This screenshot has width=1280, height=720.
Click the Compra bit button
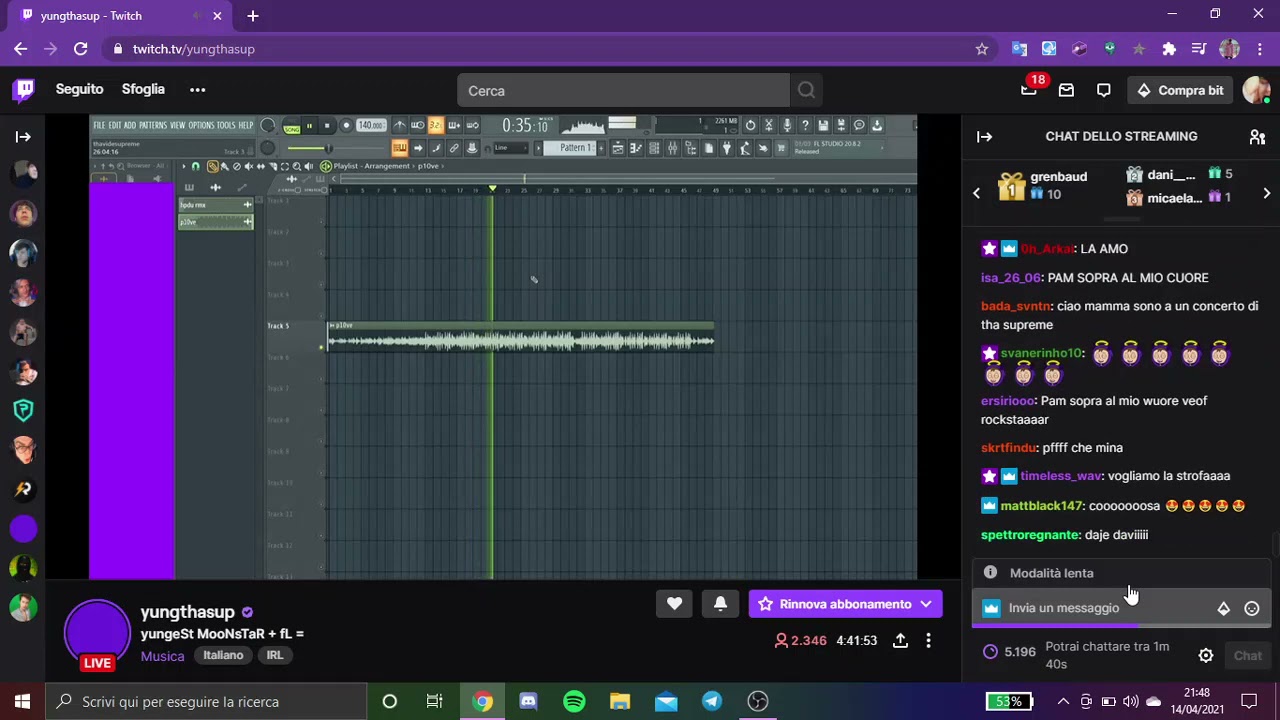[1180, 90]
